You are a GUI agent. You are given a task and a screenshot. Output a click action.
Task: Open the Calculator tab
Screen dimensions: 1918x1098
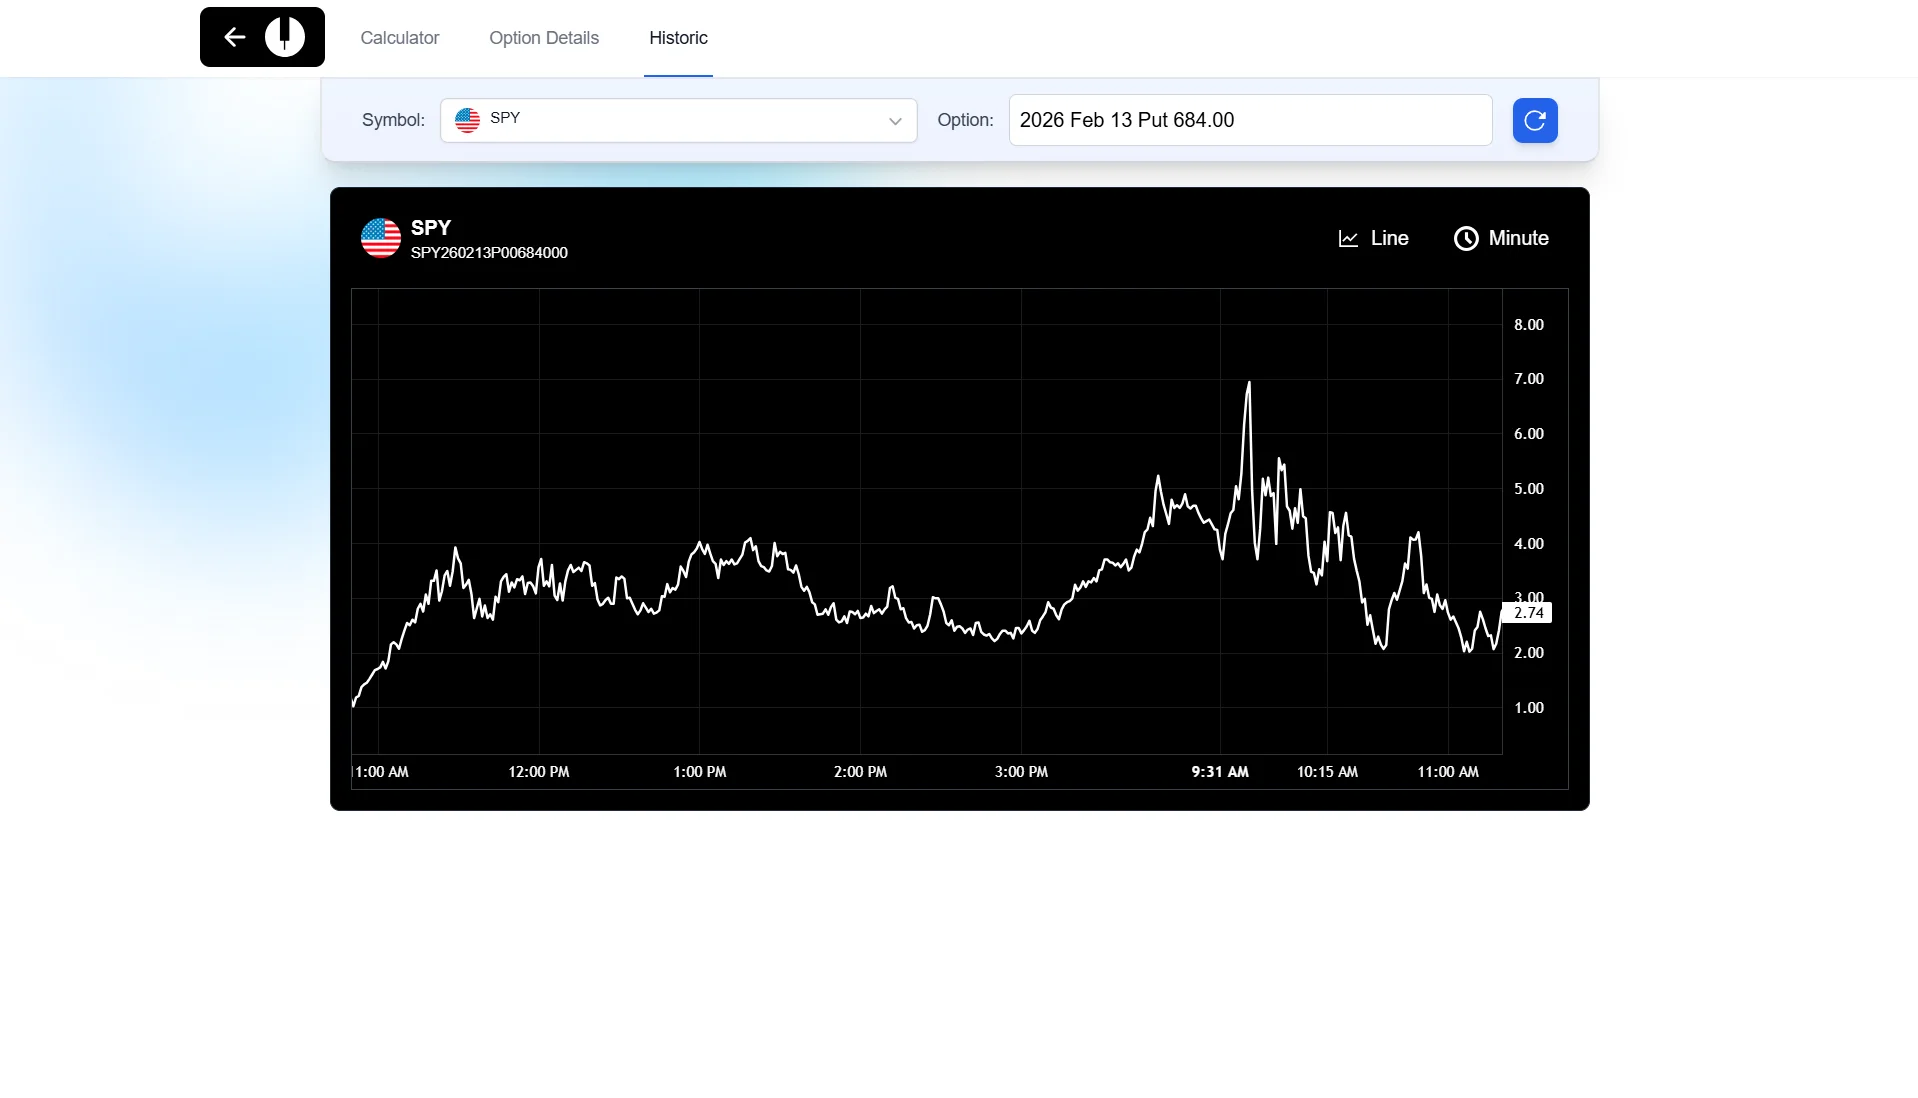coord(400,38)
